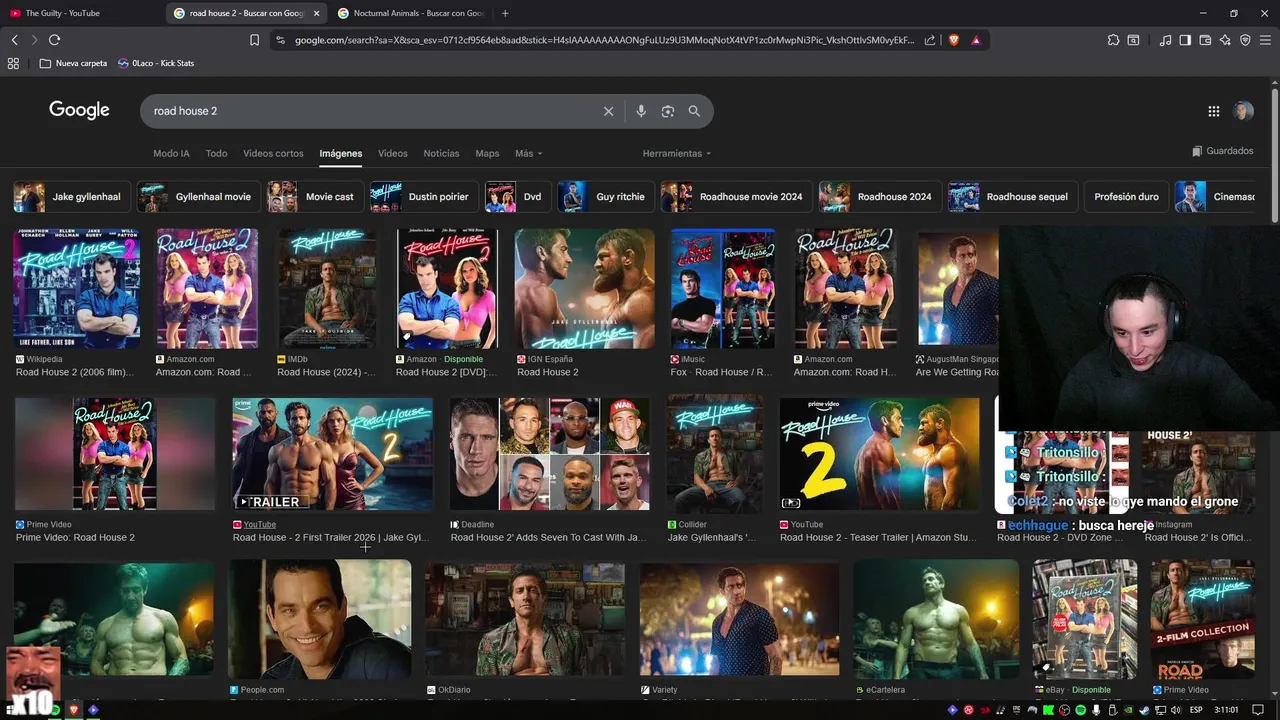Click the browser back arrow
The width and height of the screenshot is (1280, 720).
[x=14, y=40]
